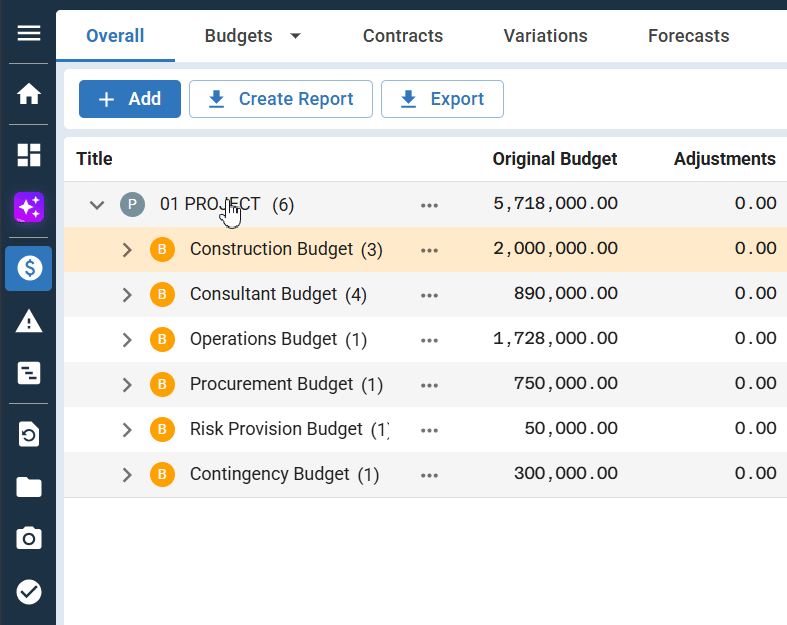Click the purple AI sparkle icon
787x625 pixels.
tap(29, 208)
